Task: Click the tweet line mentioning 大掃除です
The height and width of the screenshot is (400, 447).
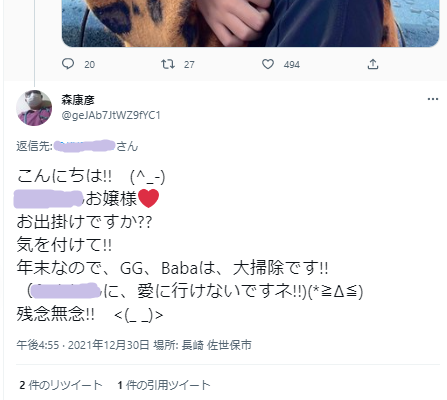Action: (172, 268)
